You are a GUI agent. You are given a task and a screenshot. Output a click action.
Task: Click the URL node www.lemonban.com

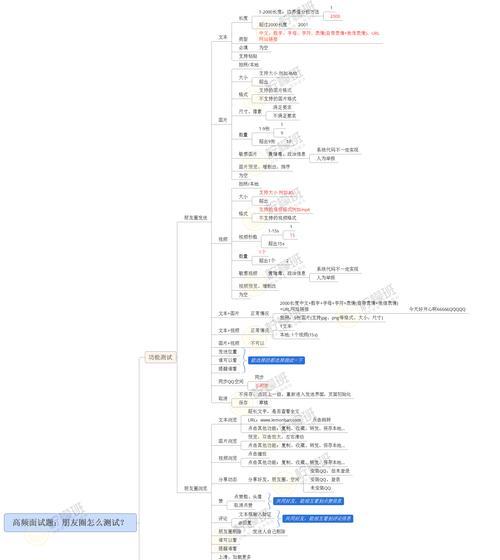click(274, 420)
